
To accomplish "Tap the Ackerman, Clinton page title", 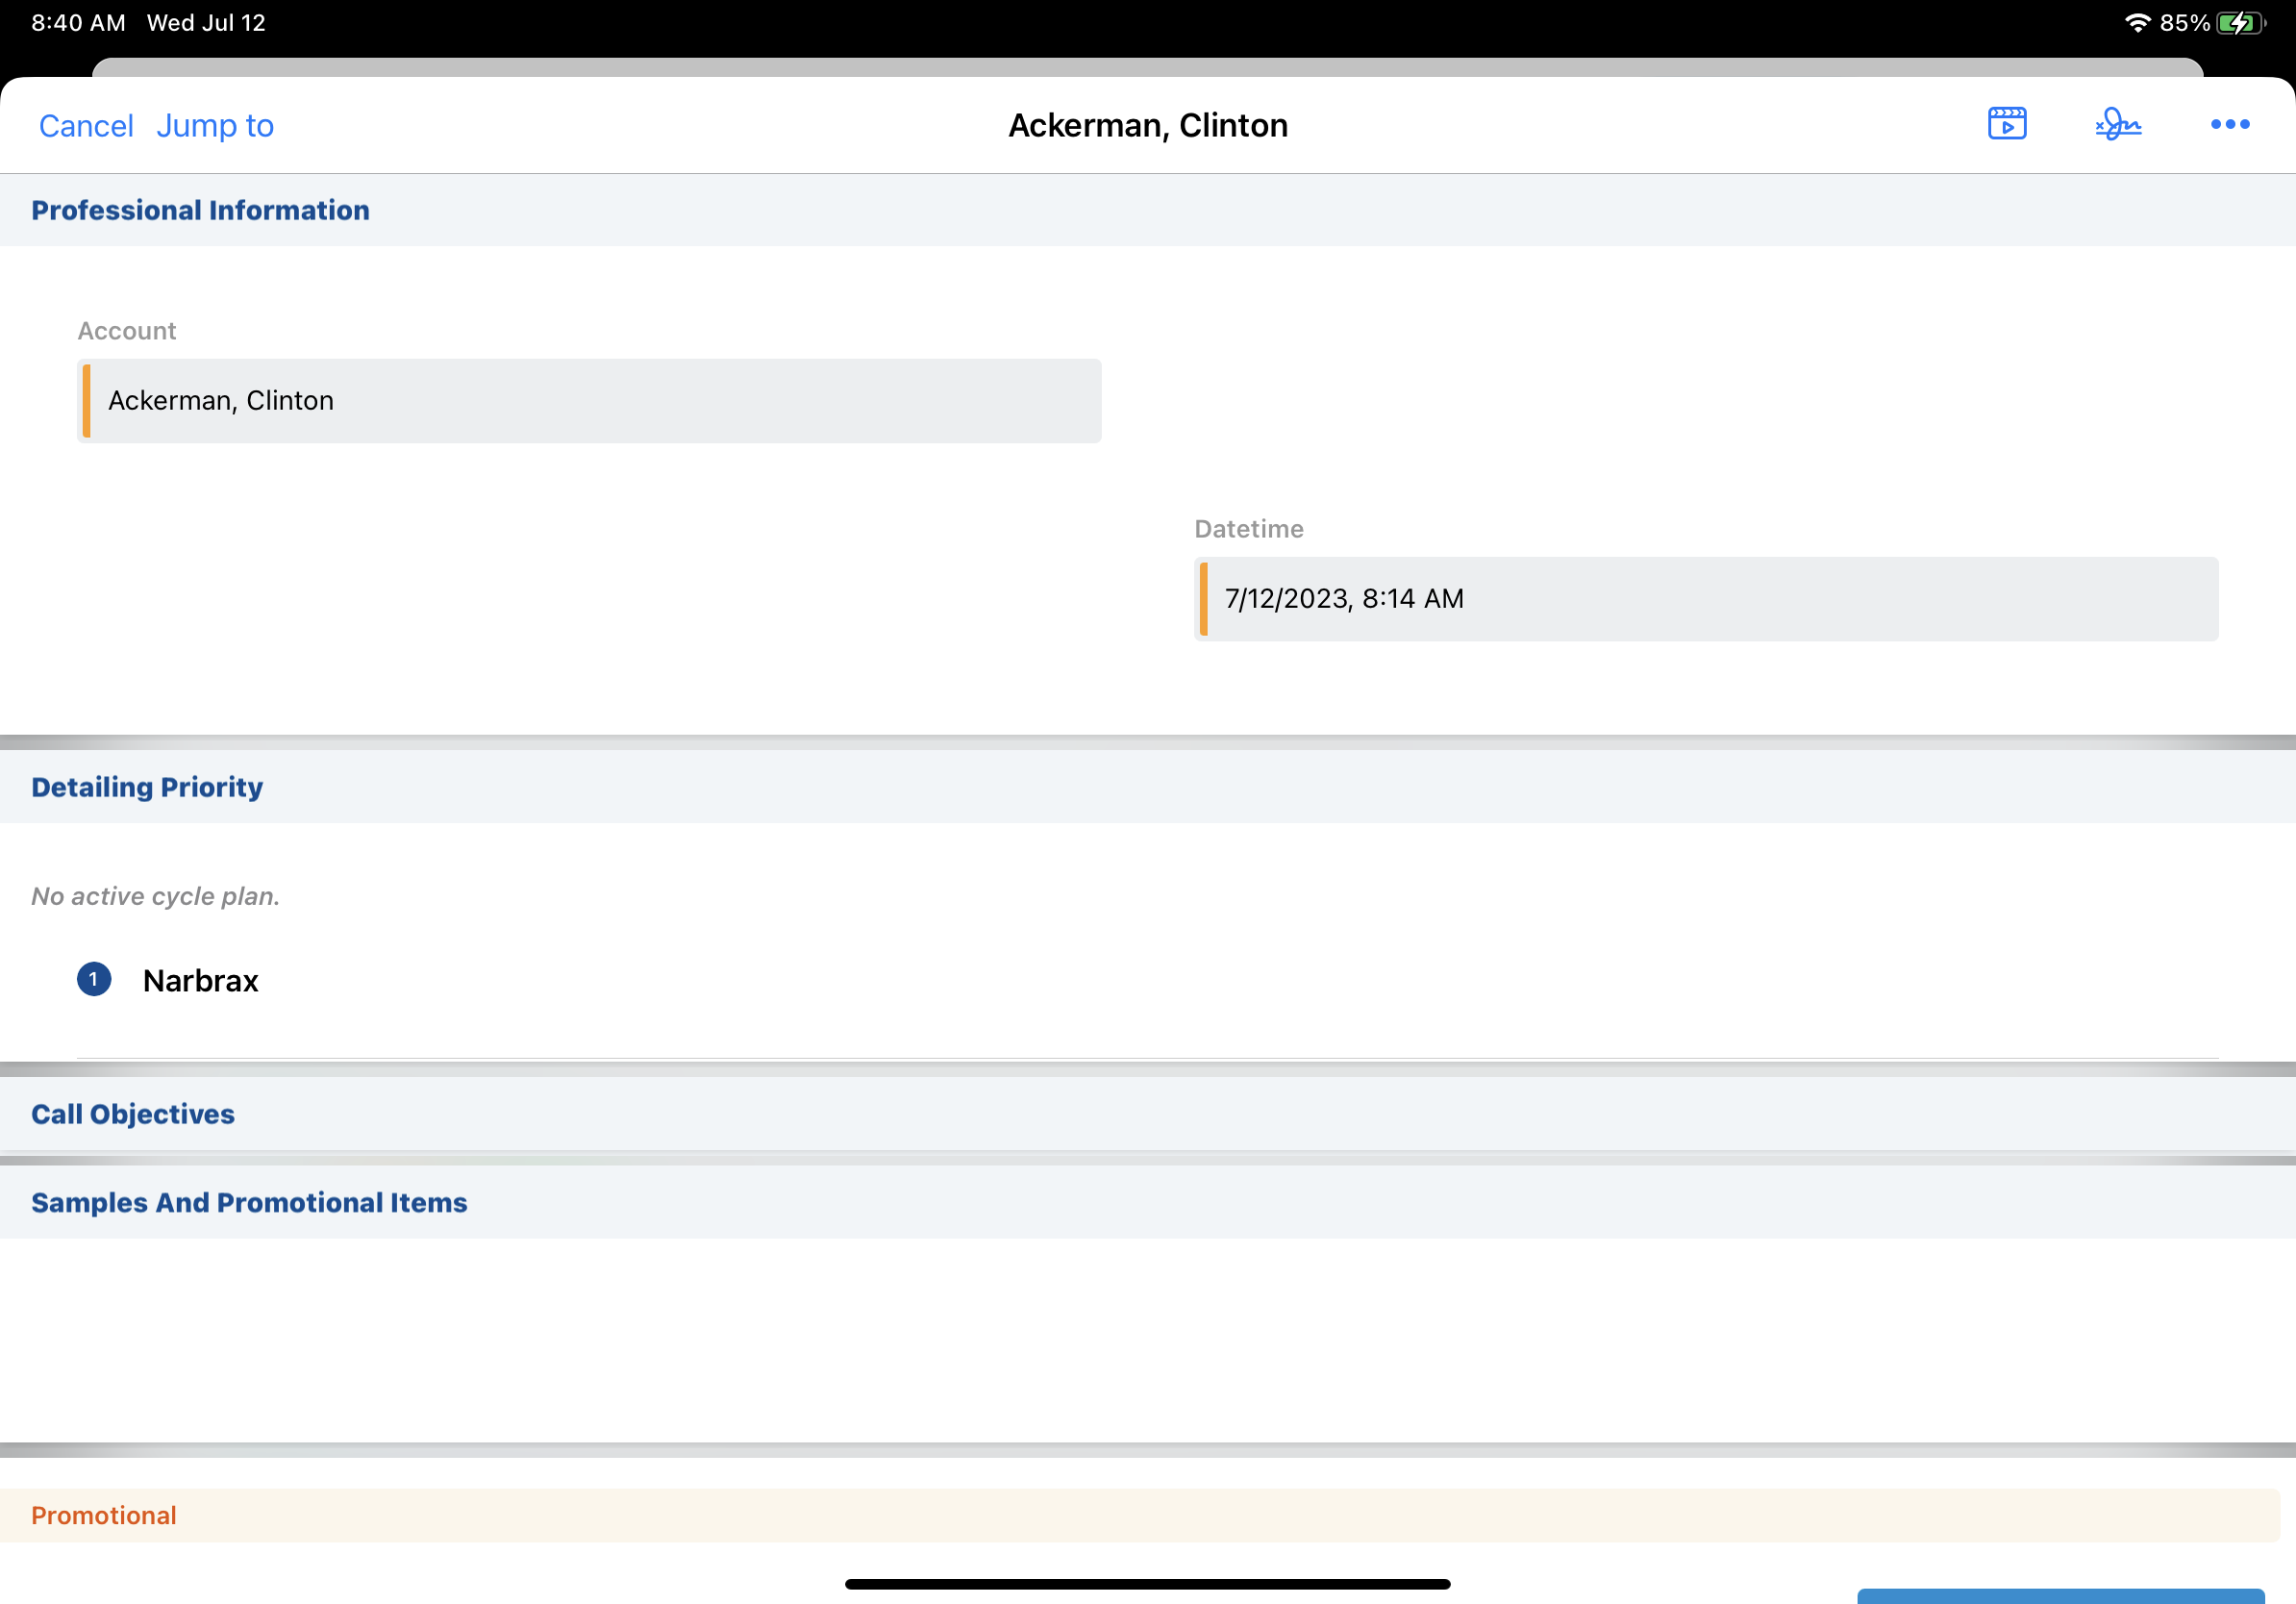I will (1147, 126).
